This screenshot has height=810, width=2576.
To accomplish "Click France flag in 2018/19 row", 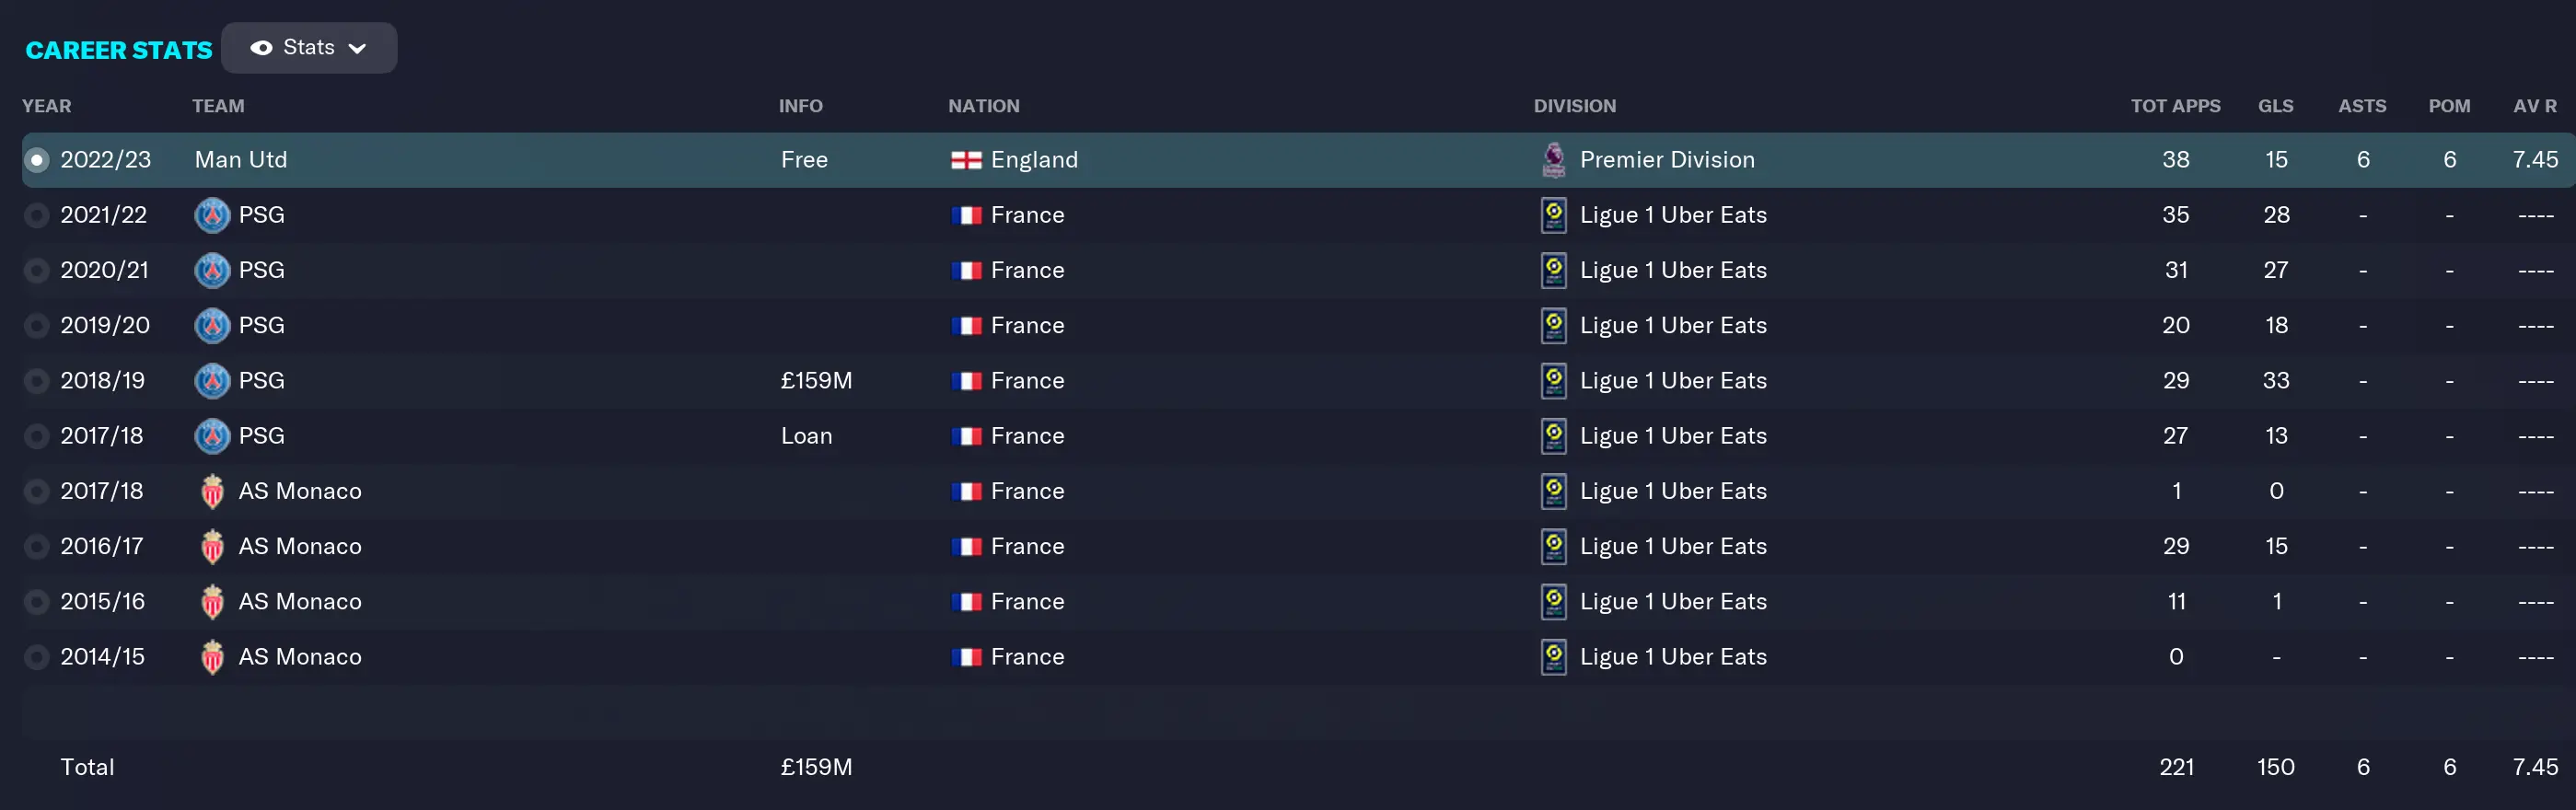I will 965,381.
